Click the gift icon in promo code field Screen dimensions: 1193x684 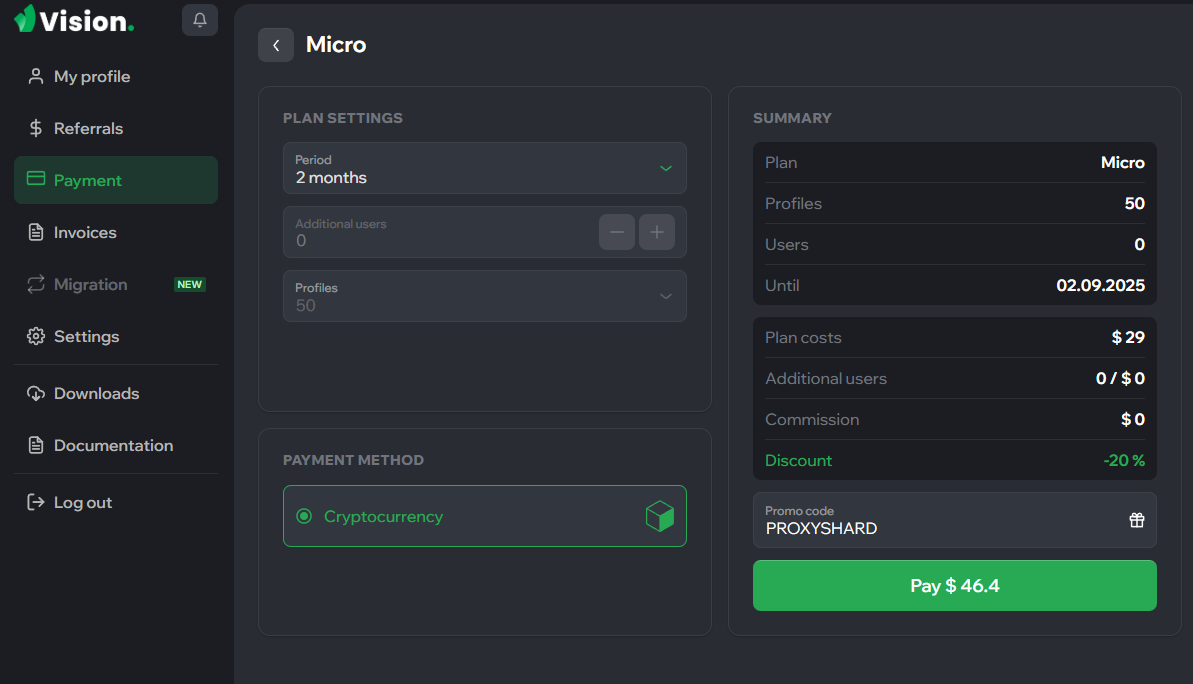pyautogui.click(x=1136, y=520)
